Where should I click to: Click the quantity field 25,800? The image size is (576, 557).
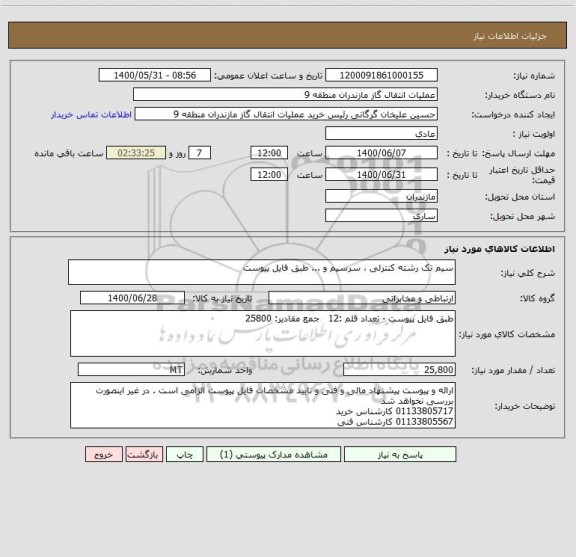click(x=399, y=370)
